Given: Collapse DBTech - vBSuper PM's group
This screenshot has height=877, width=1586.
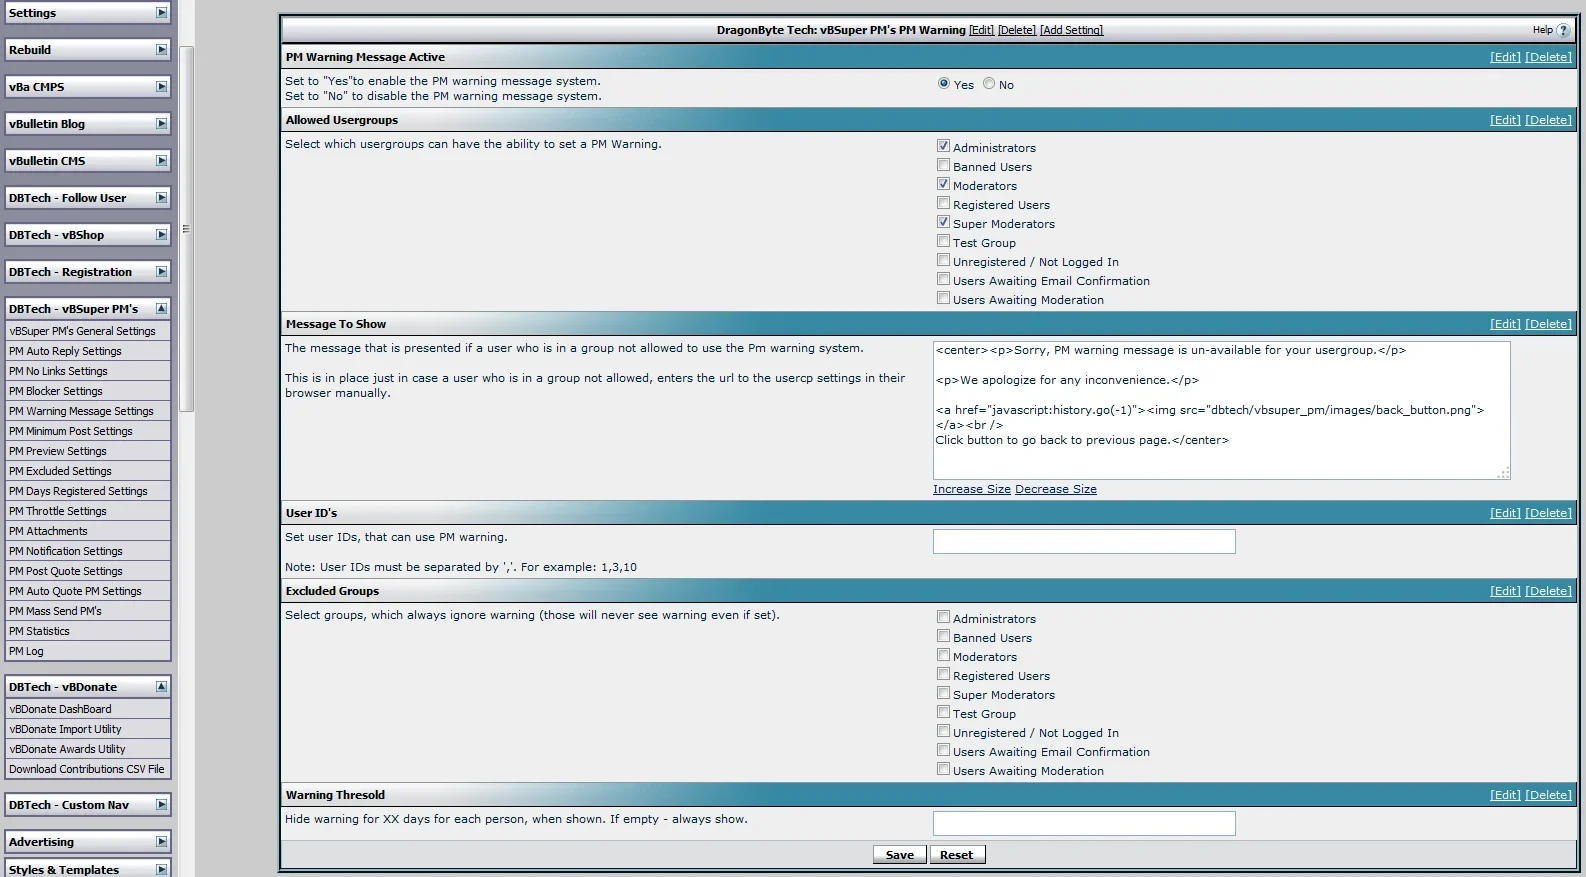Looking at the screenshot, I should pyautogui.click(x=161, y=309).
